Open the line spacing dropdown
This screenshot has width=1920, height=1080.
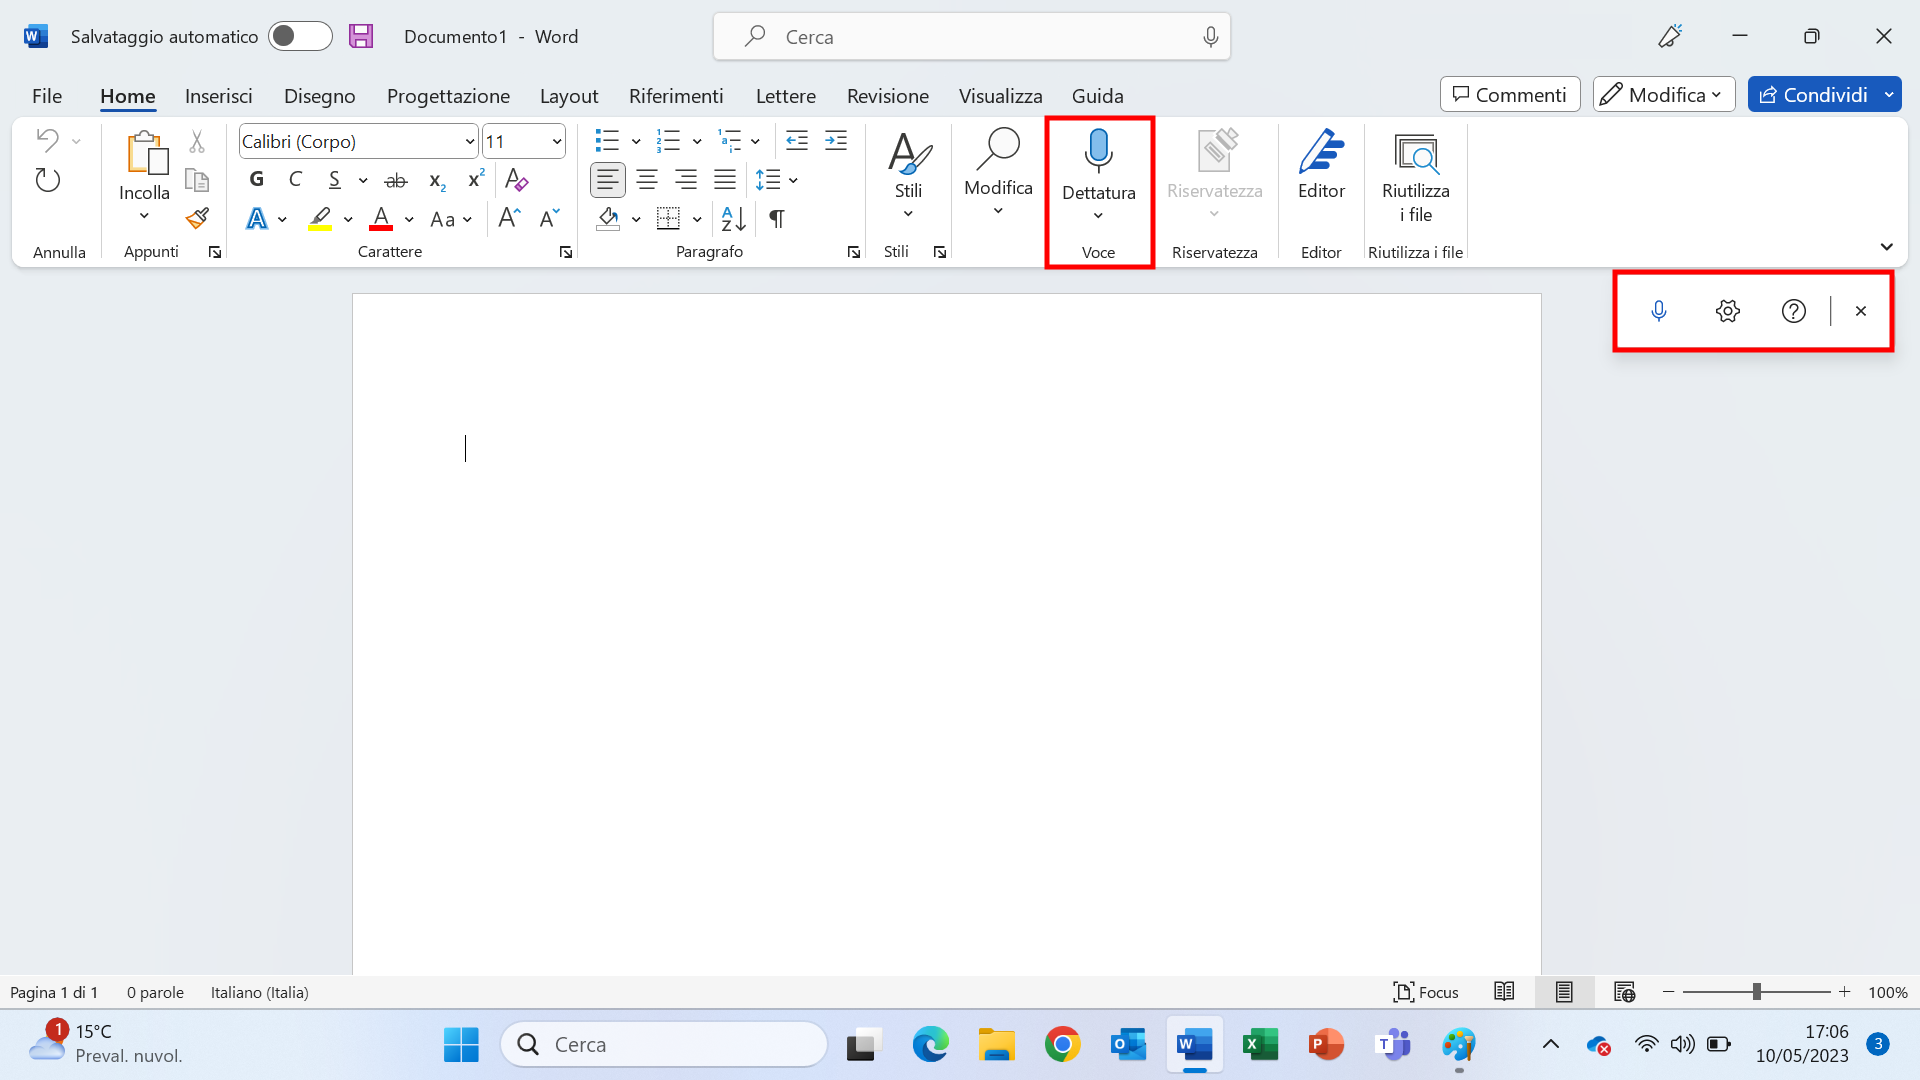pyautogui.click(x=794, y=180)
